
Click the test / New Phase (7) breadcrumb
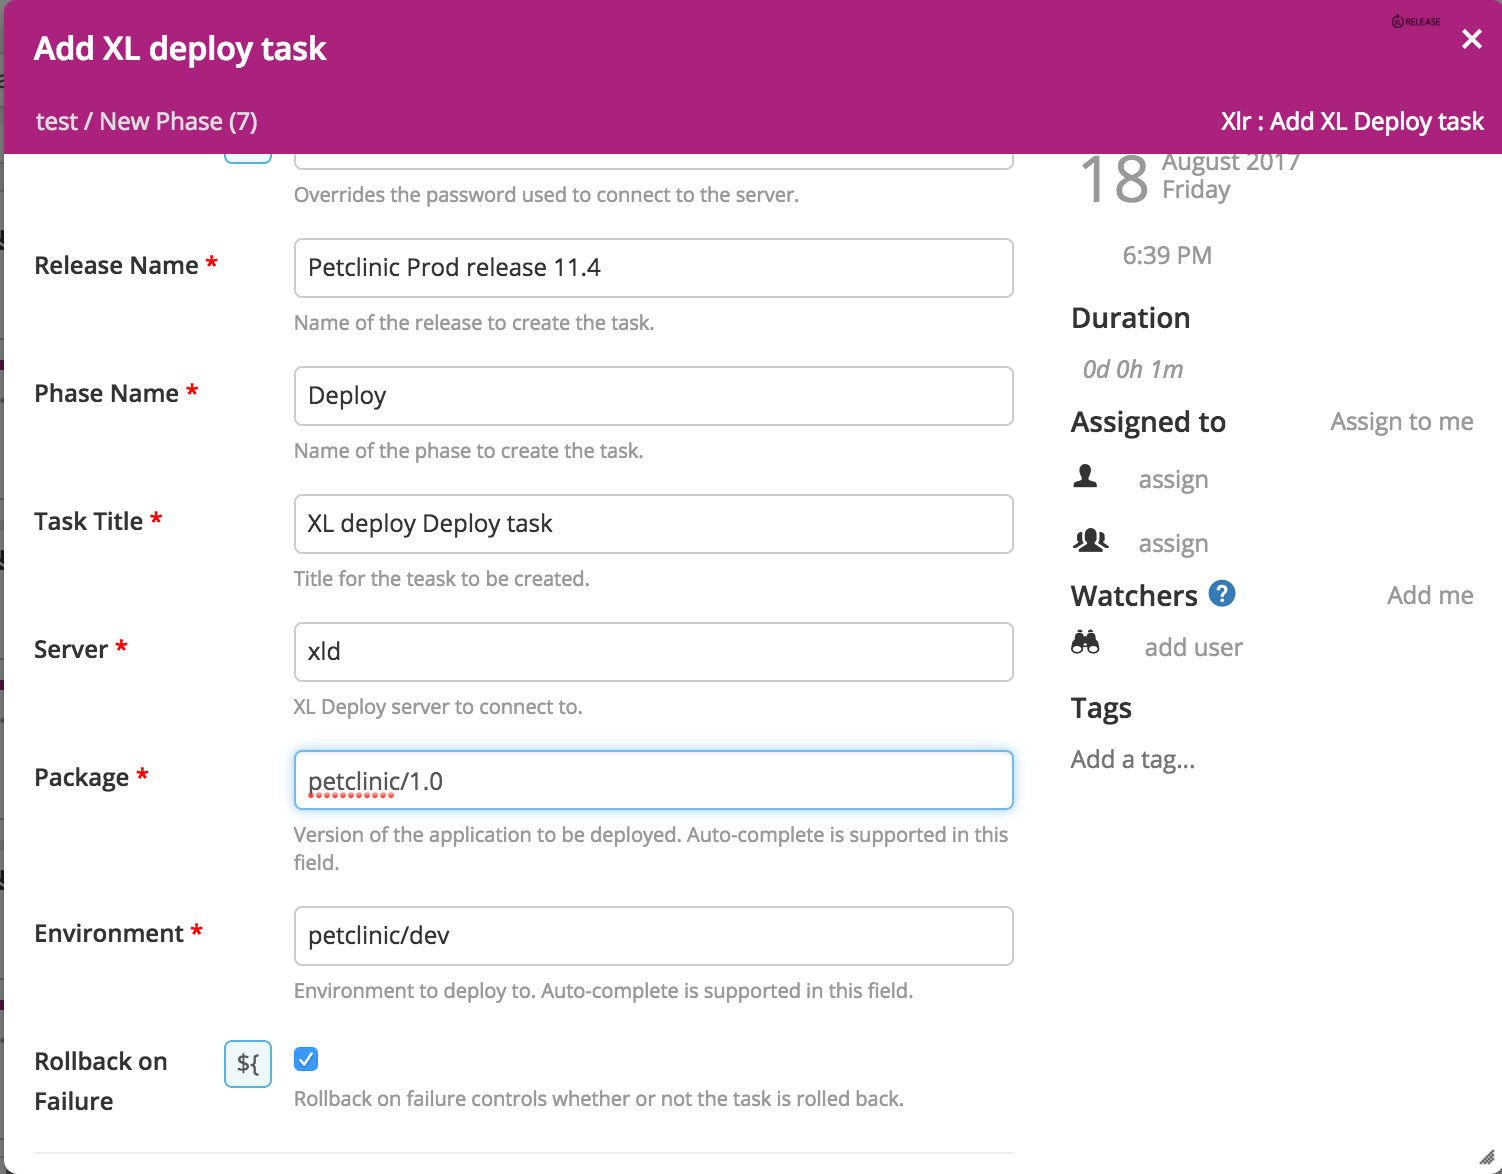pos(147,122)
